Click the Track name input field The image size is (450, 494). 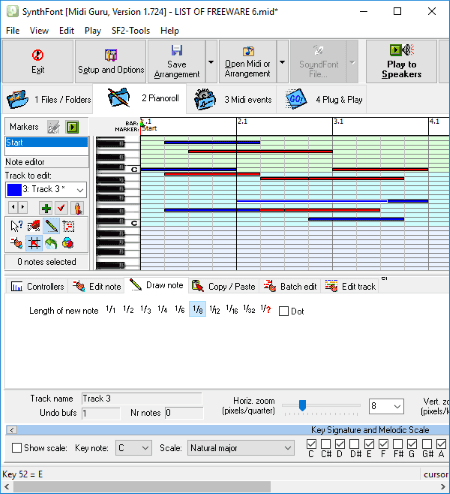(x=142, y=399)
